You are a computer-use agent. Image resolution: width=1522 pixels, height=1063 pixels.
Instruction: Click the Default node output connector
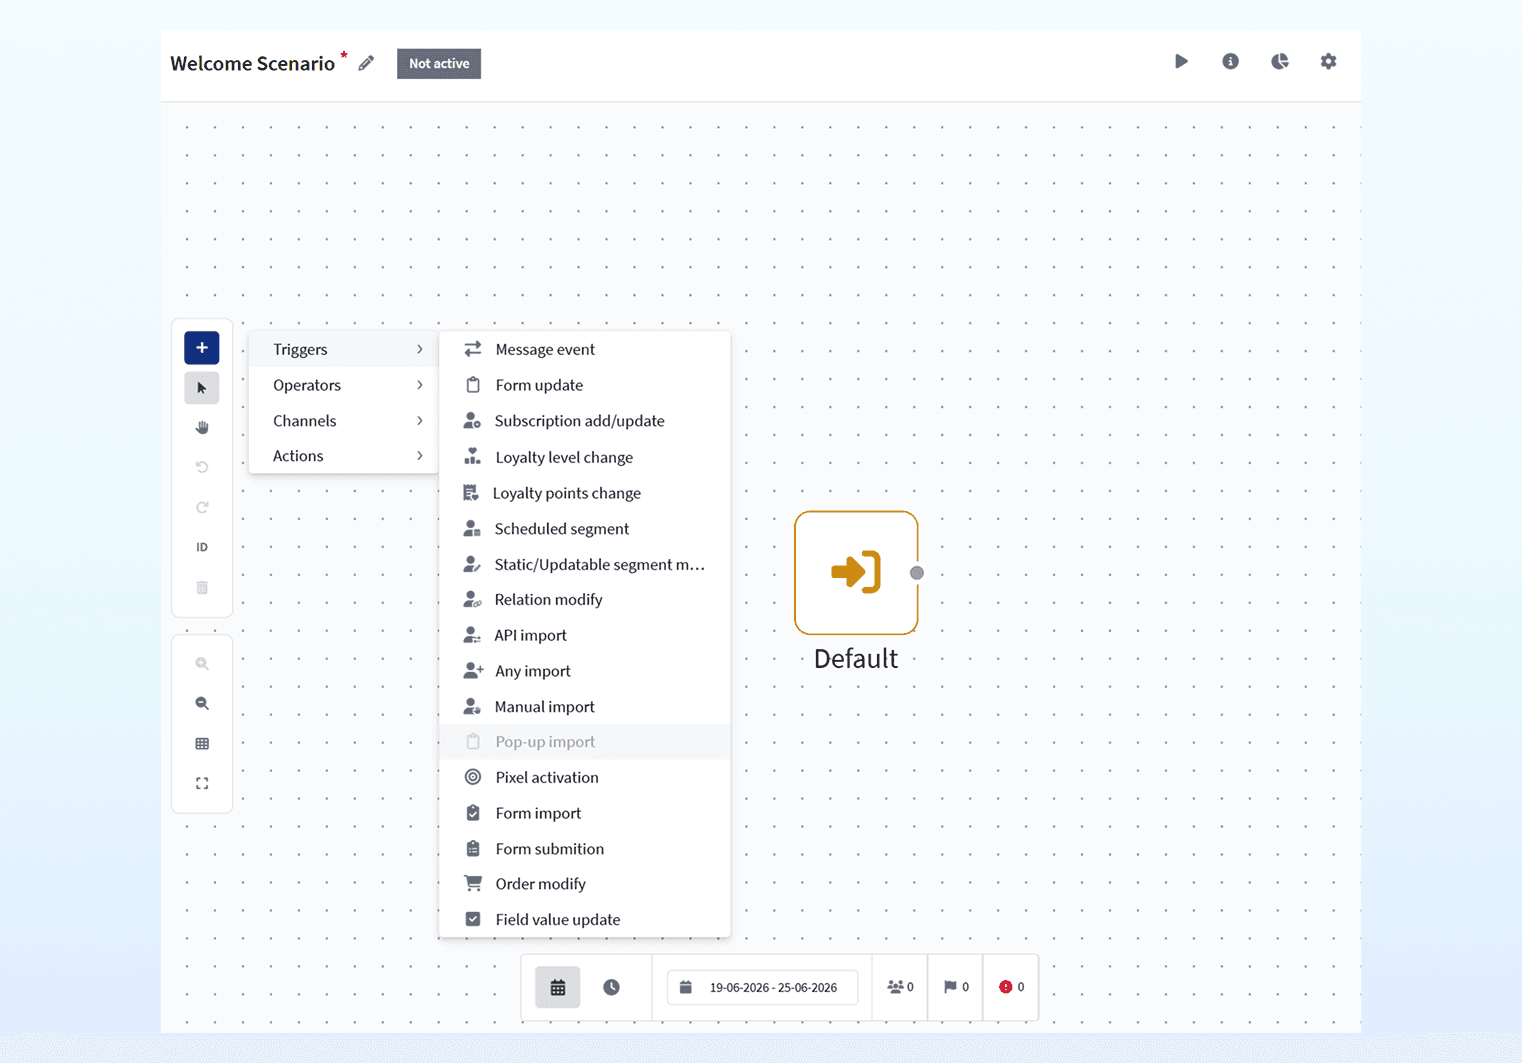917,573
